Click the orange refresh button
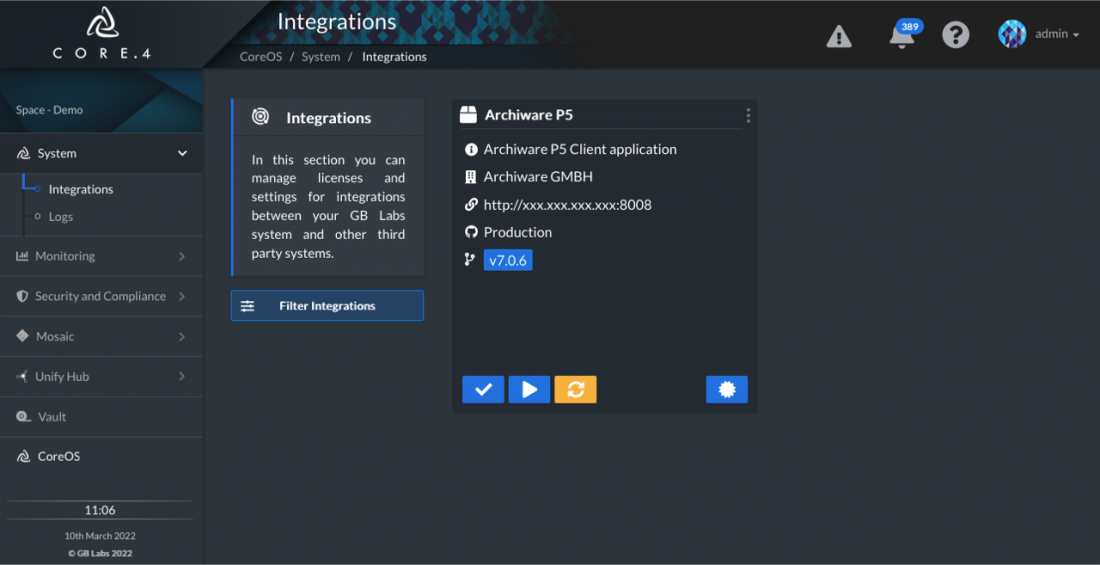The height and width of the screenshot is (565, 1100). 575,390
